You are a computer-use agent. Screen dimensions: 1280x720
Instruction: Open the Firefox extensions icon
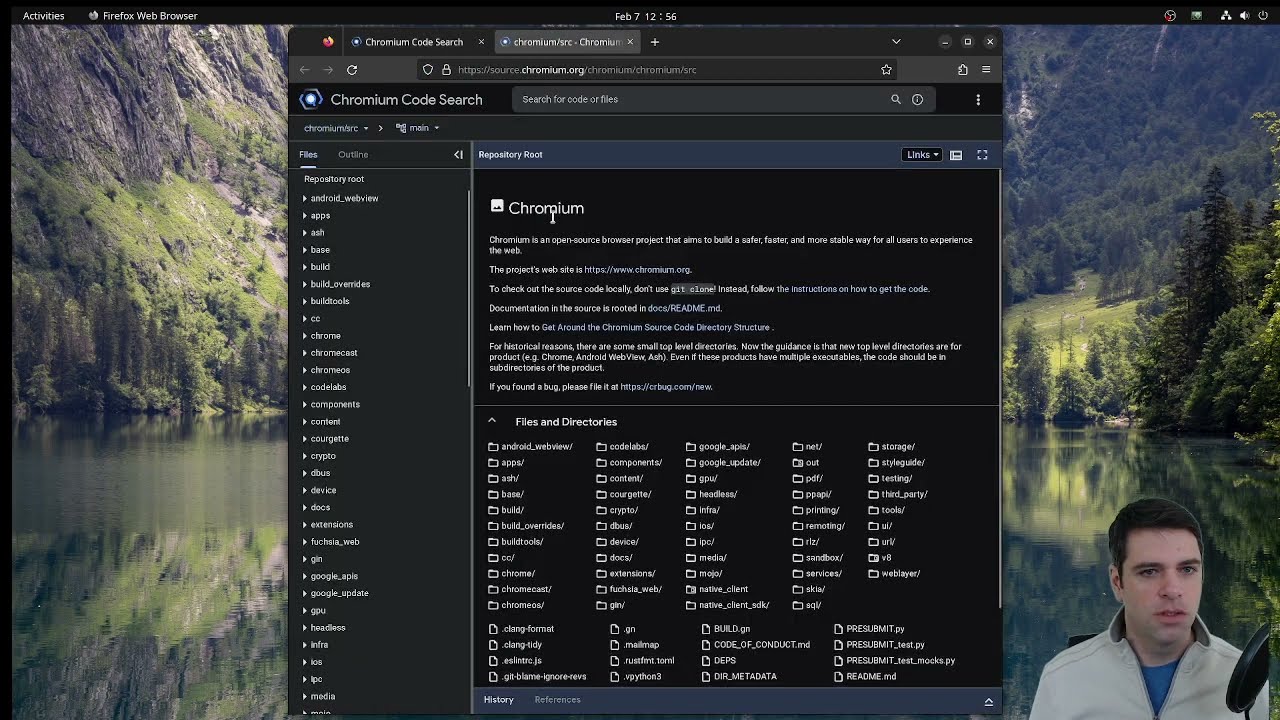[x=962, y=70]
